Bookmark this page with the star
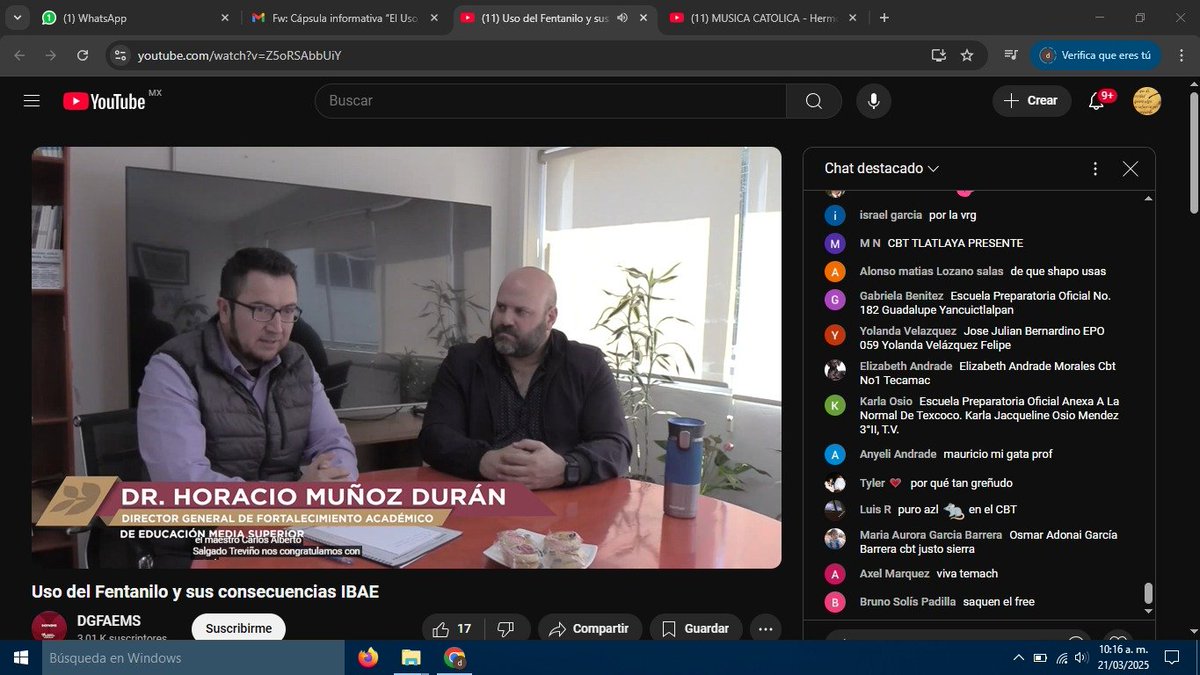The image size is (1200, 675). [967, 56]
